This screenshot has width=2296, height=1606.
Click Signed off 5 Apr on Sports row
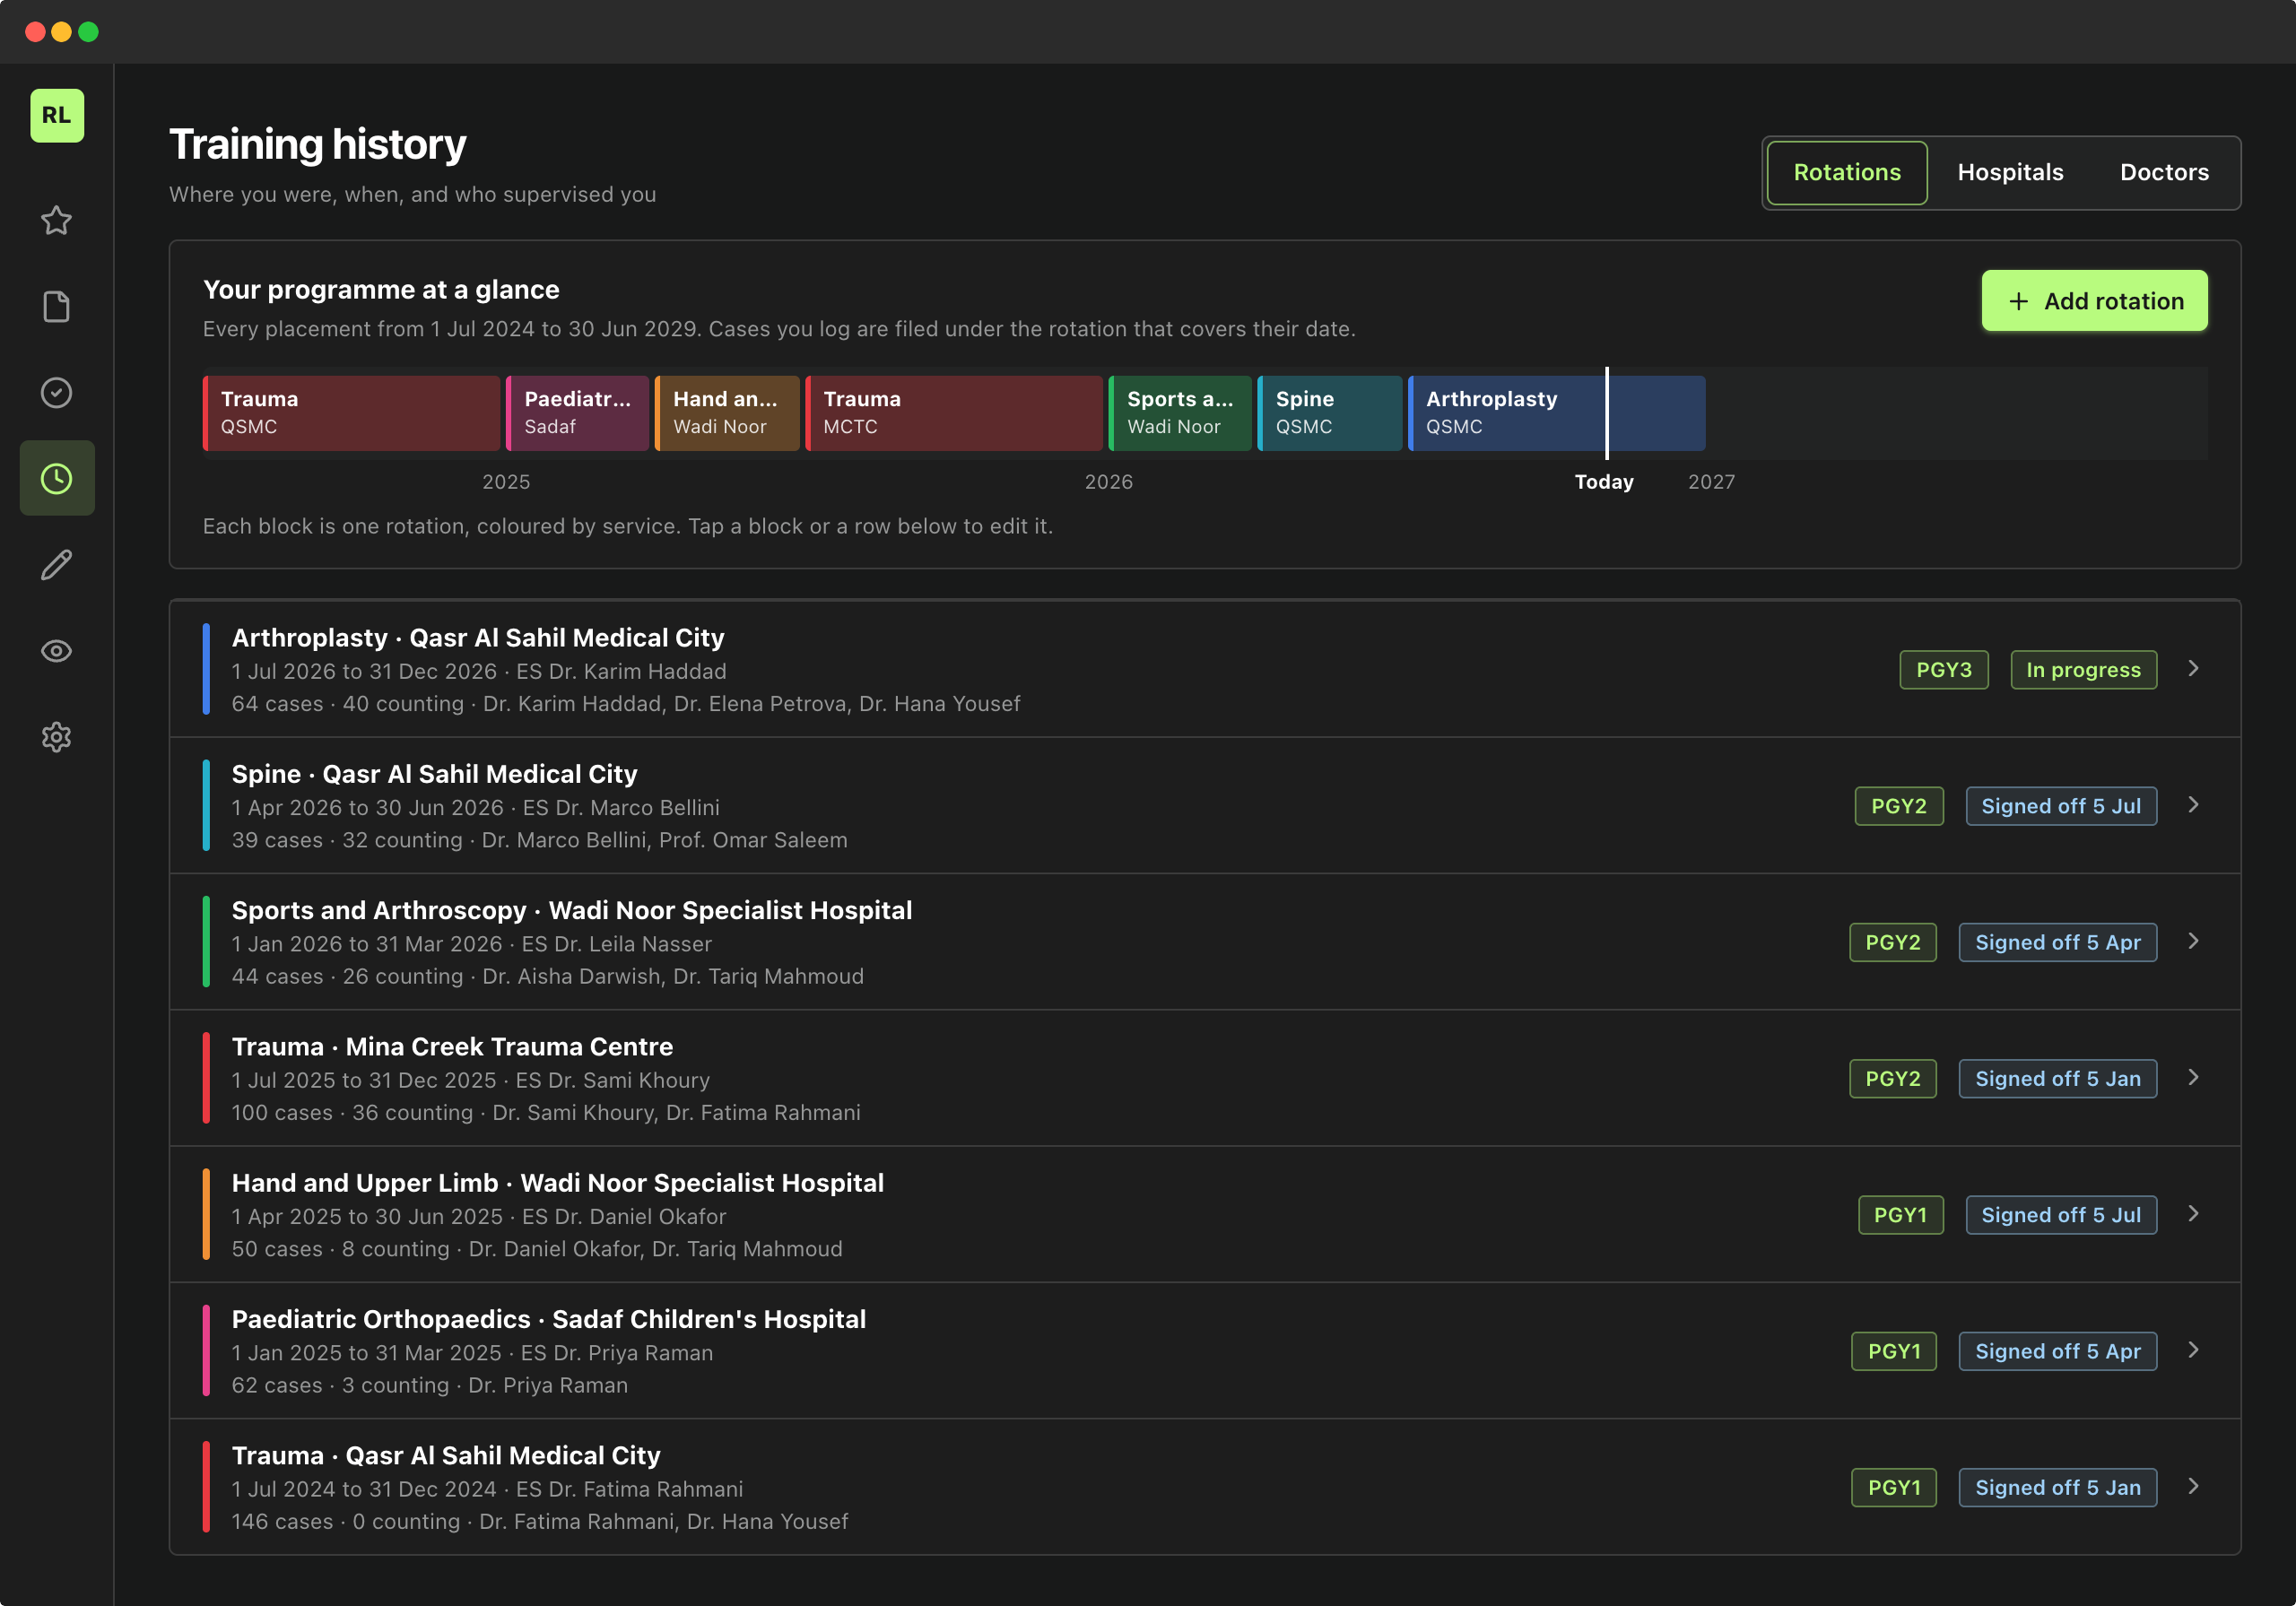coord(2057,942)
